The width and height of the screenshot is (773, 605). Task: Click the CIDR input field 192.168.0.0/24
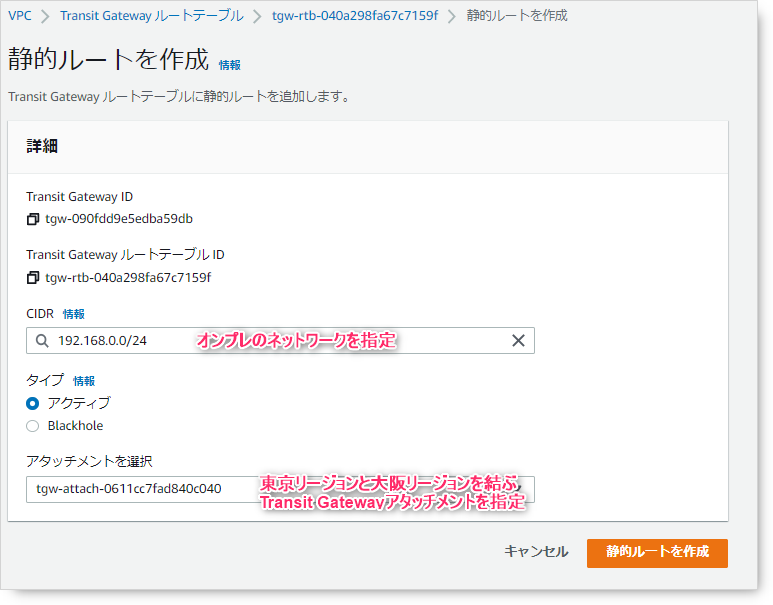[280, 340]
